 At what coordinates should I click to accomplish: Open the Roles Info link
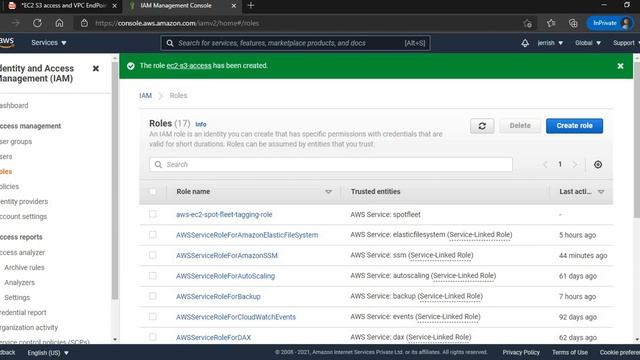[201, 124]
